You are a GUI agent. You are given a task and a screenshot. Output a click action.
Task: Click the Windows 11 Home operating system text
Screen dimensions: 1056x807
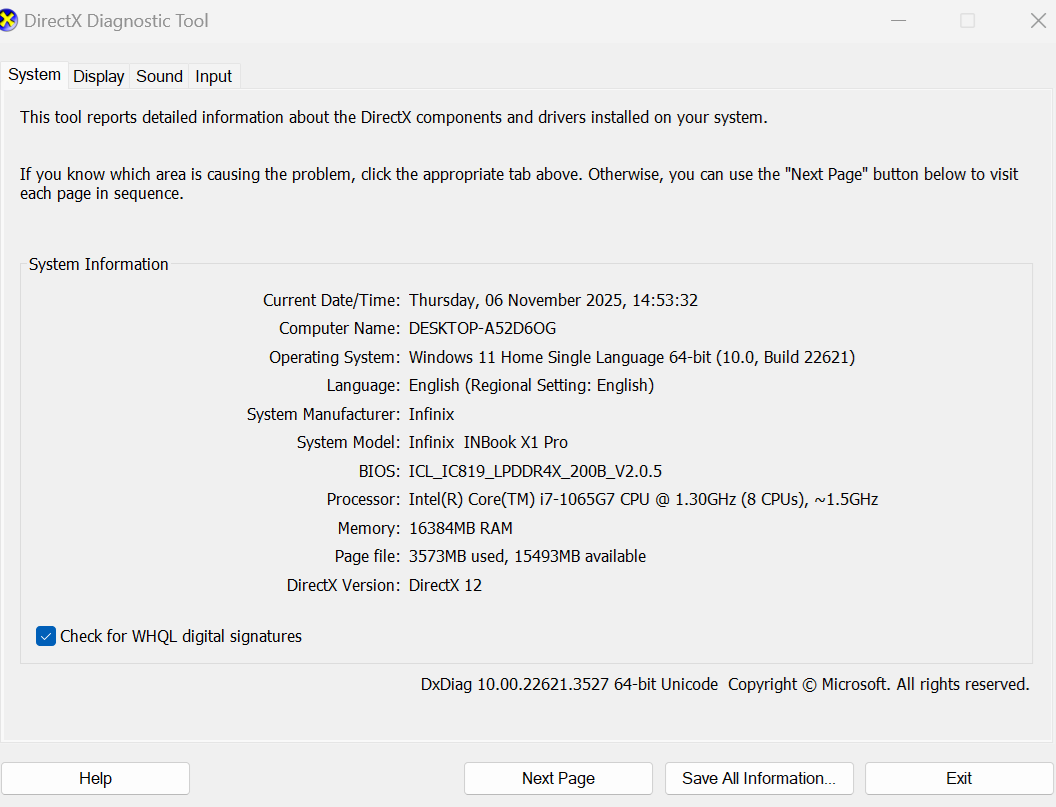(x=631, y=357)
